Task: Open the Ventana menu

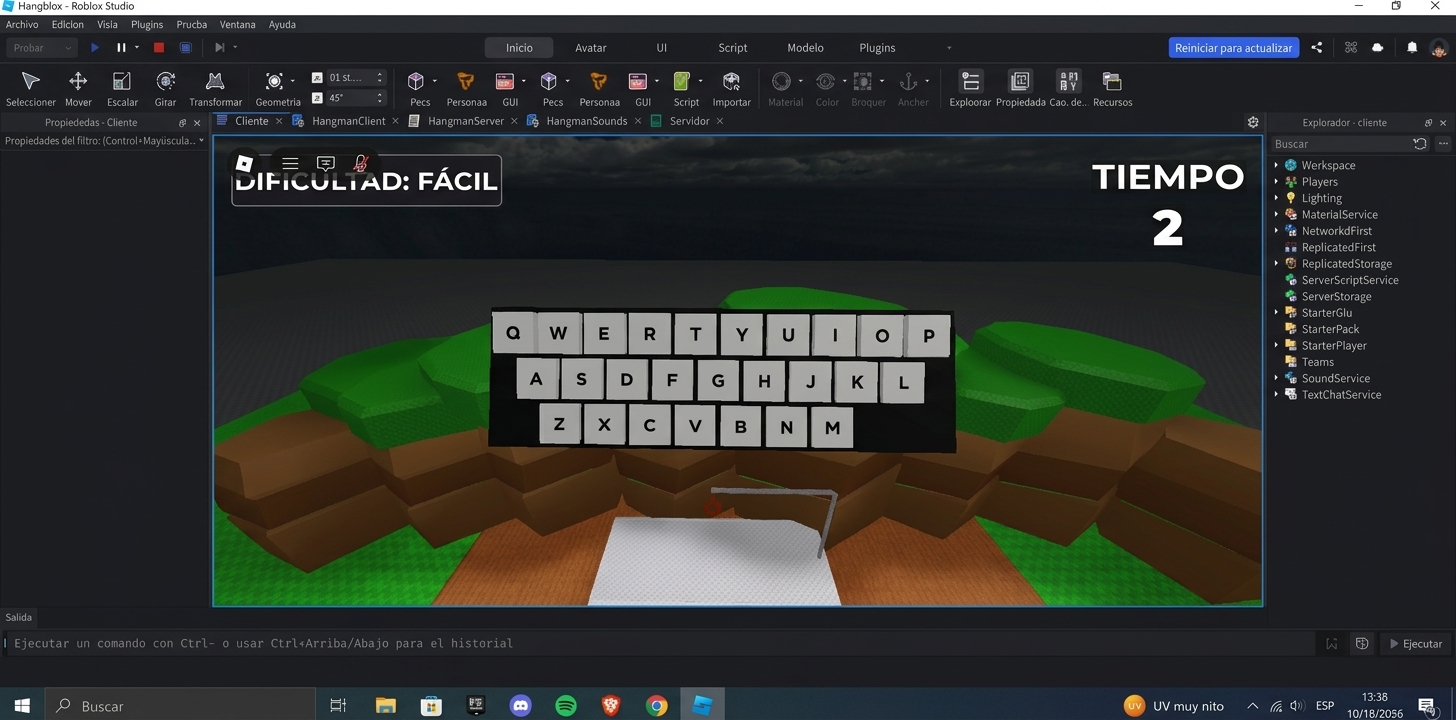Action: [237, 24]
